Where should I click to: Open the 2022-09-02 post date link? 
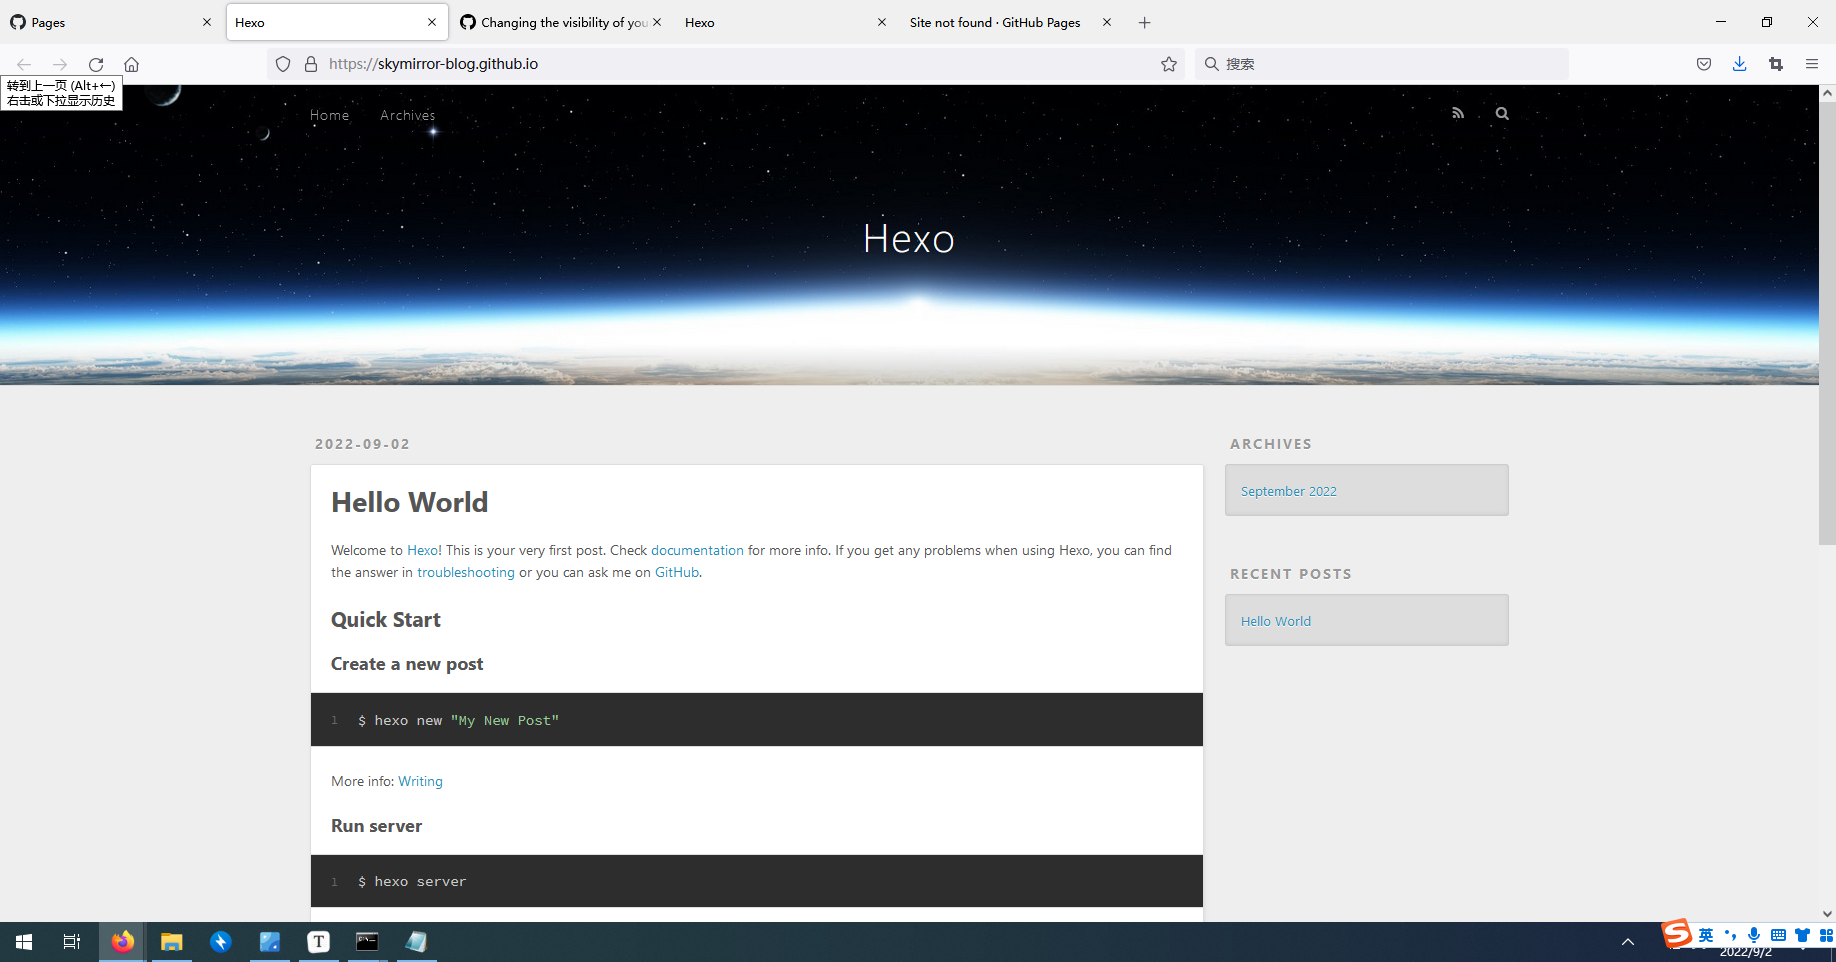362,444
